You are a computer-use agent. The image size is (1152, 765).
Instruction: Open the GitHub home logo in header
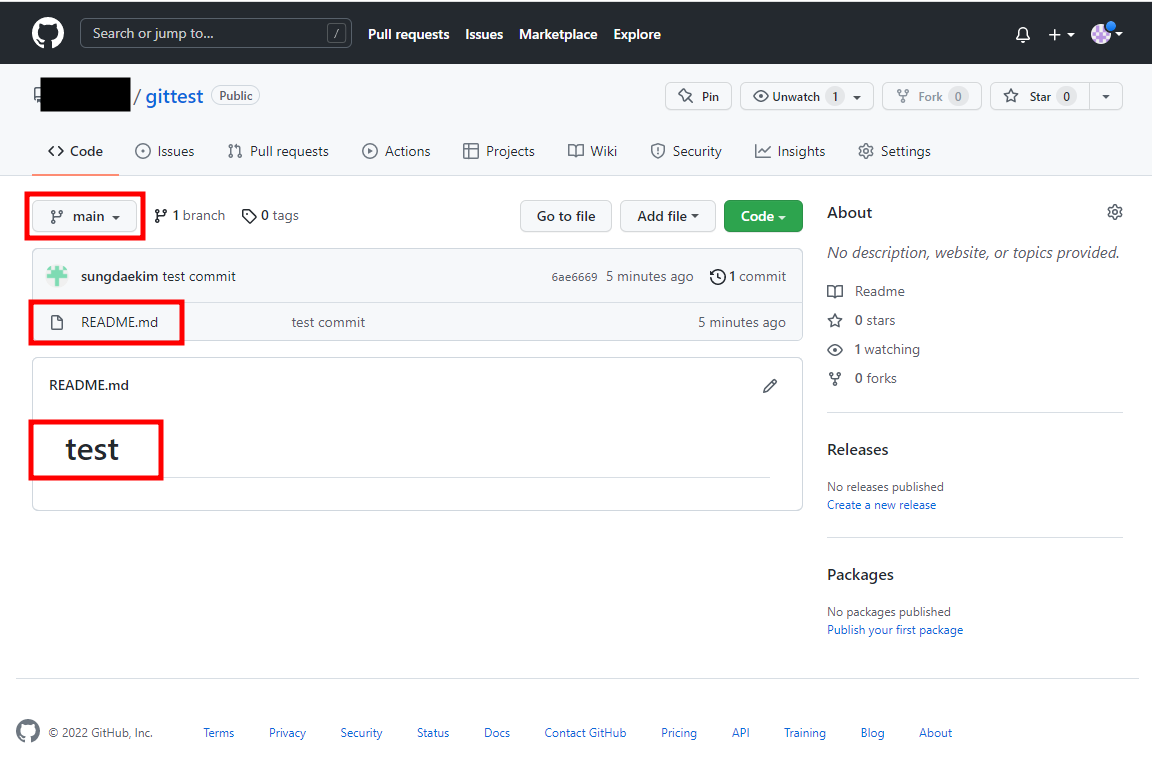(x=48, y=34)
